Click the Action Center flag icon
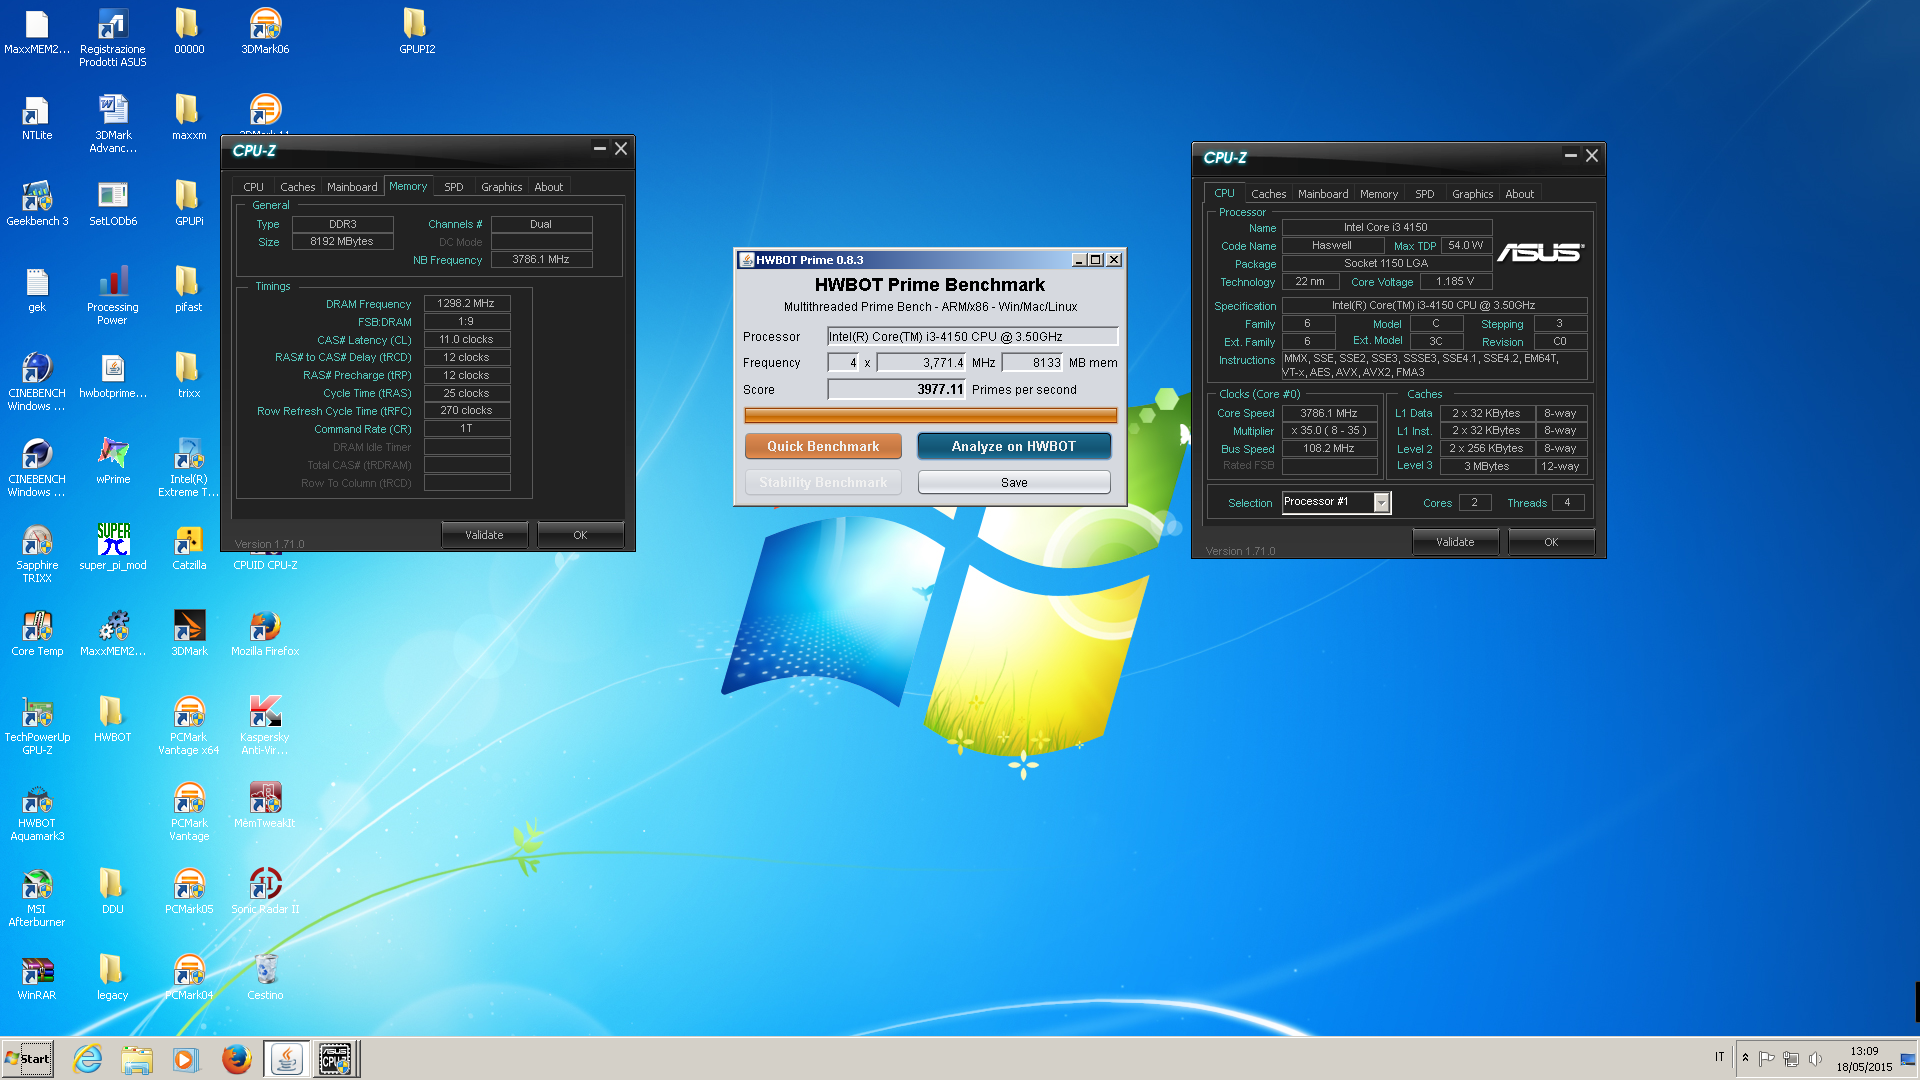Viewport: 1920px width, 1080px height. (1766, 1058)
